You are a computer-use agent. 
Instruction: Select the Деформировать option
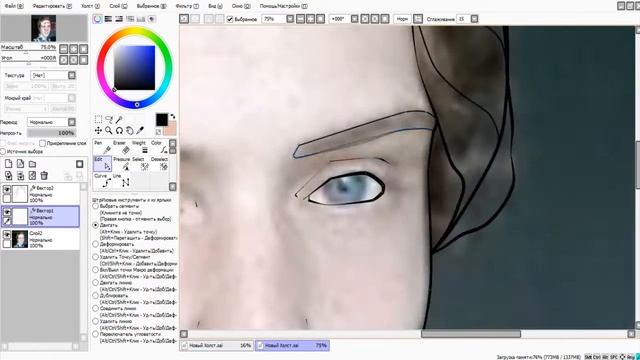[x=96, y=244]
